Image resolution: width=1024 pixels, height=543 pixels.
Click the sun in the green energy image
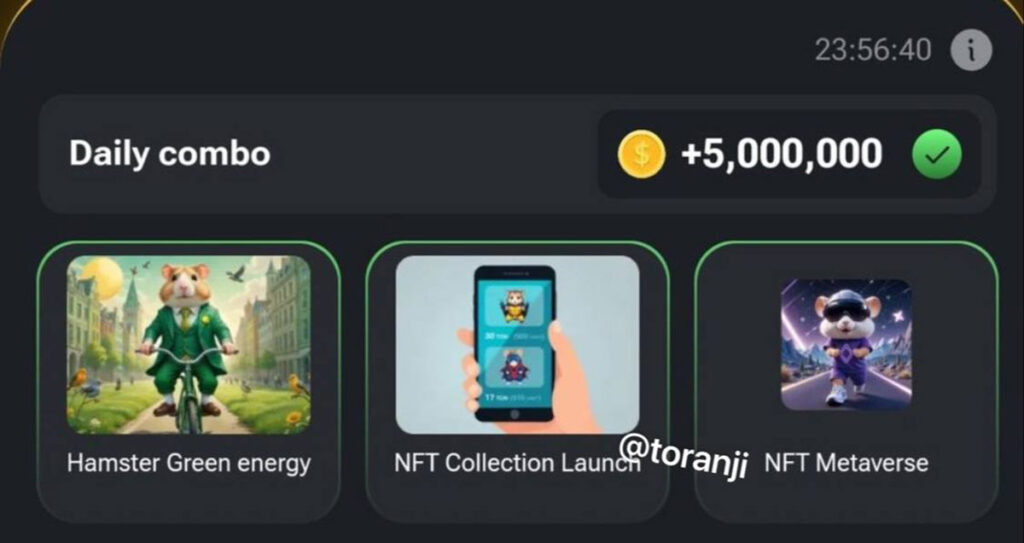click(103, 278)
